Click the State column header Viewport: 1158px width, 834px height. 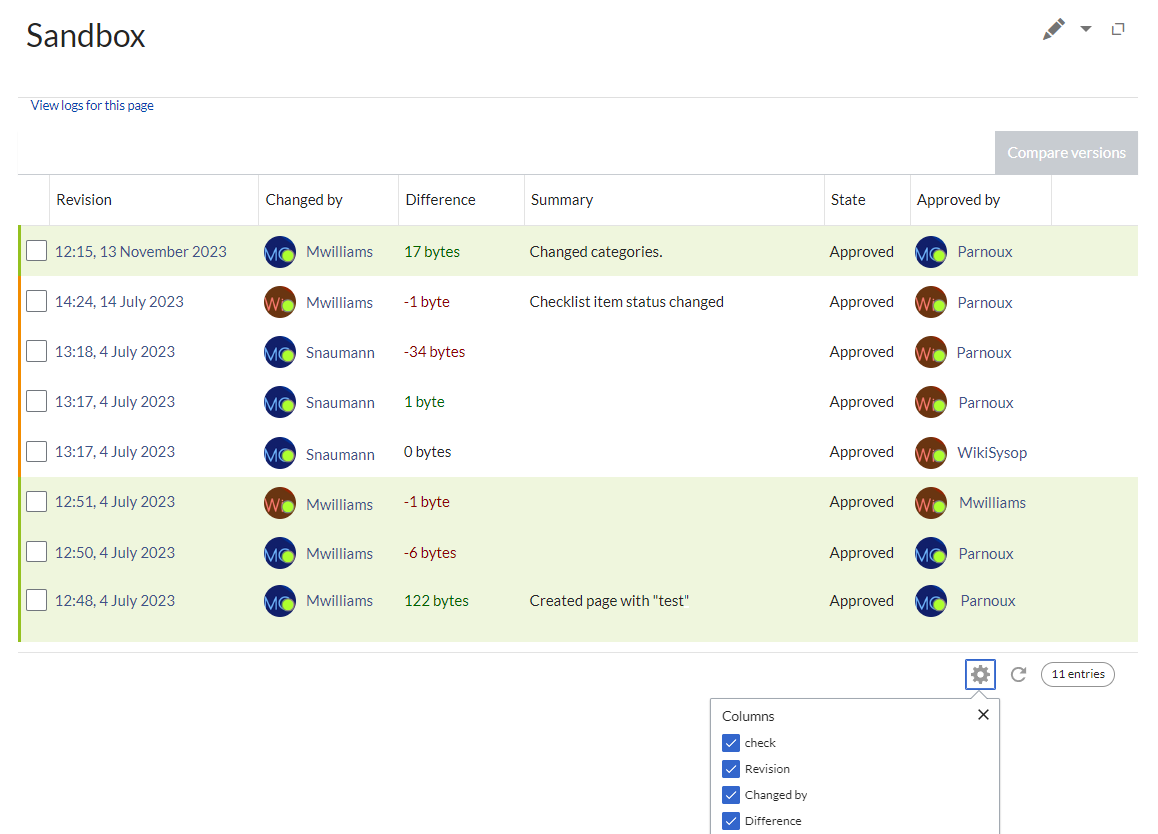pos(867,200)
